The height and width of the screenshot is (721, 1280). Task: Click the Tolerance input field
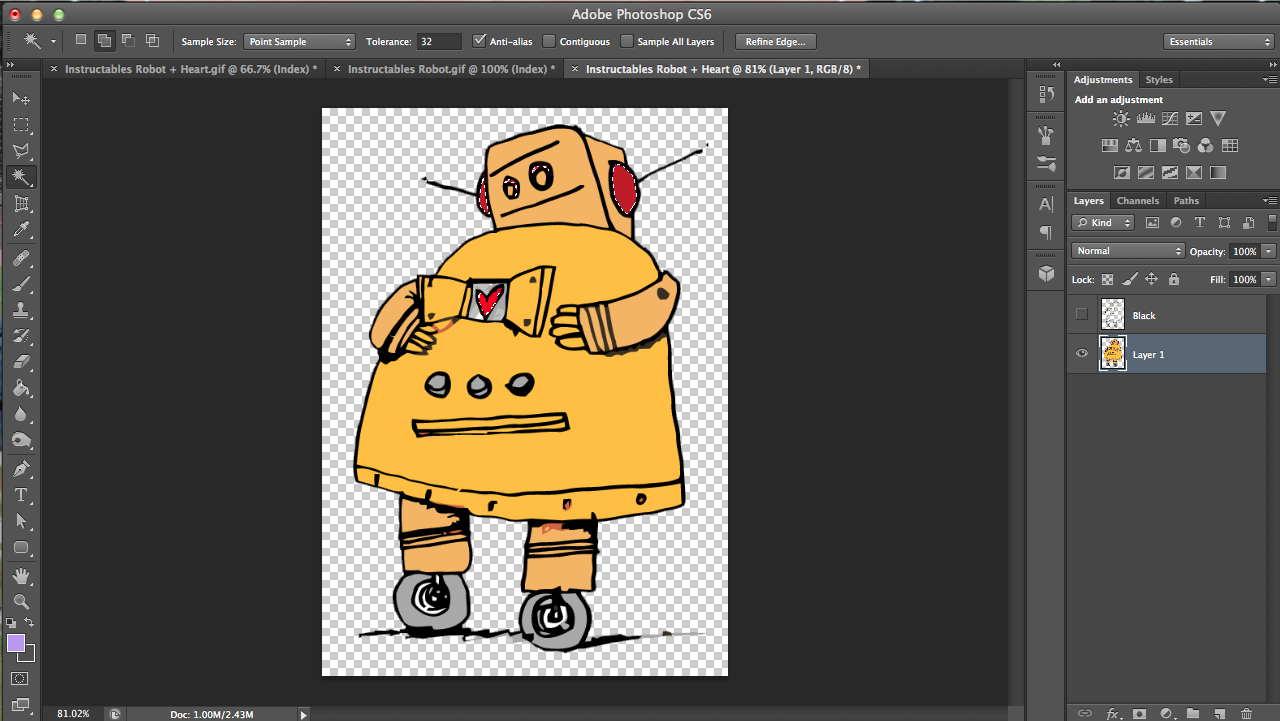[x=439, y=41]
